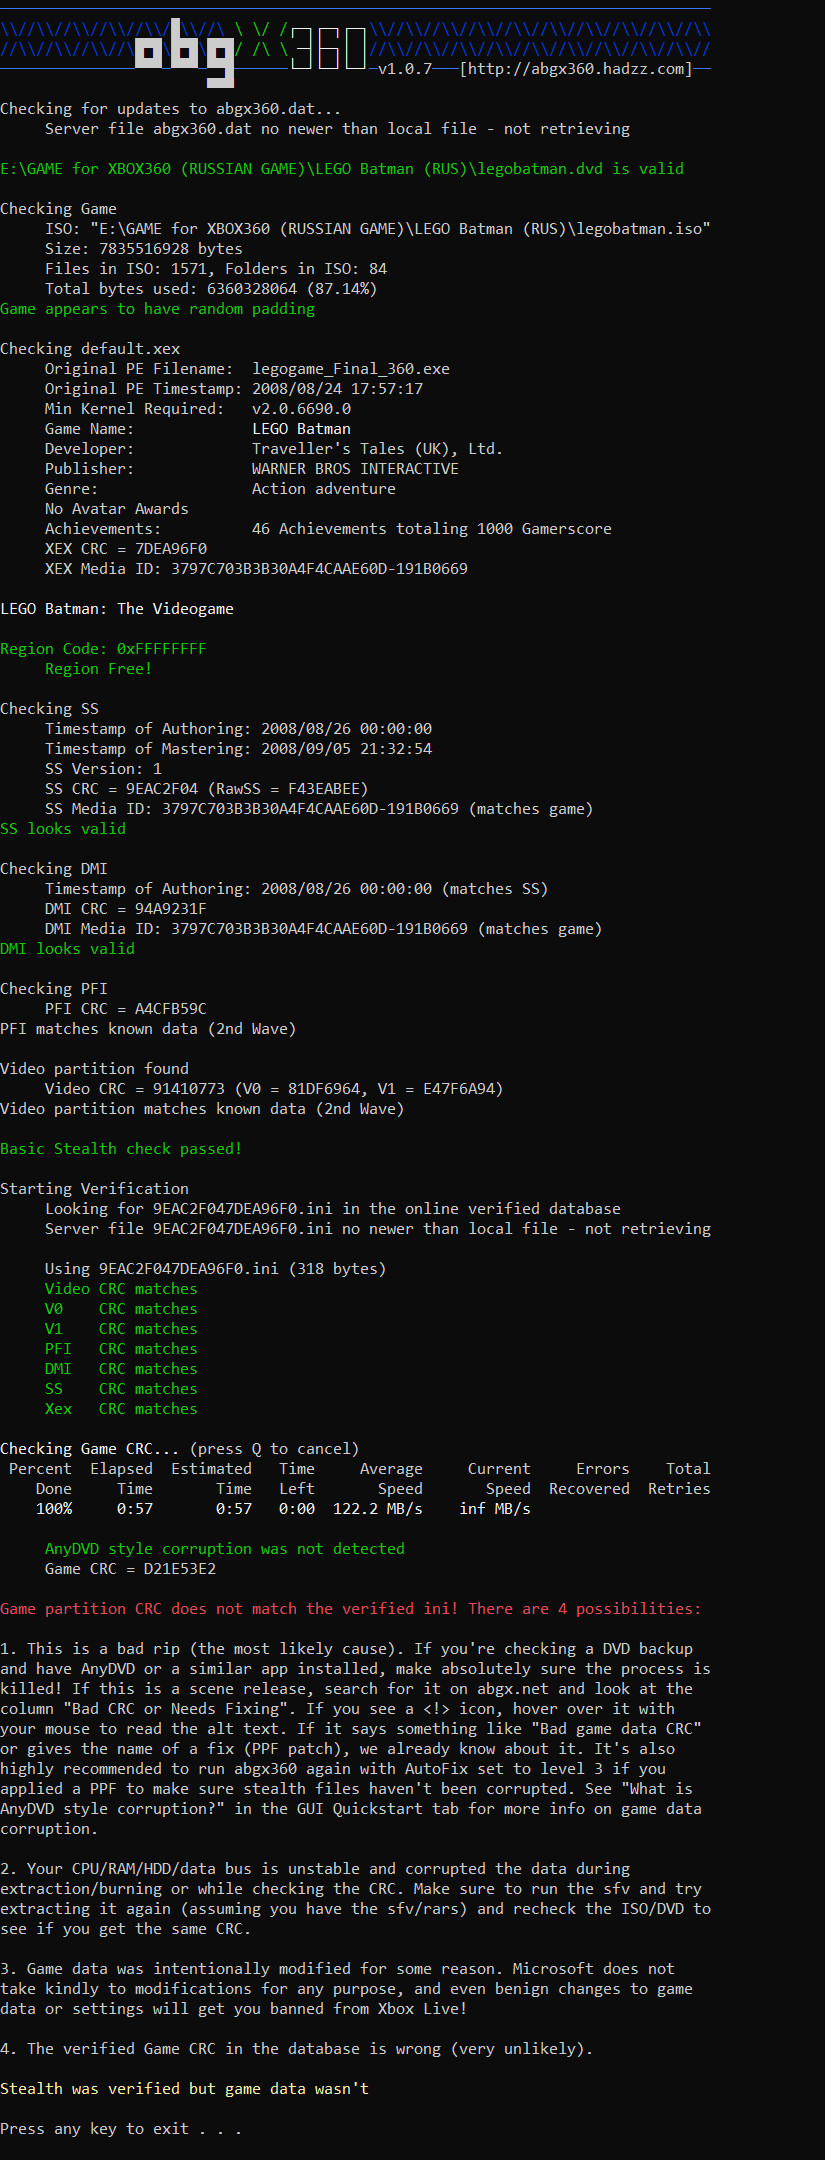Image resolution: width=825 pixels, height=2160 pixels.
Task: Click 'Using 9EAC2F047DEA96F0.ini (318 bytes)'
Action: (x=216, y=1269)
